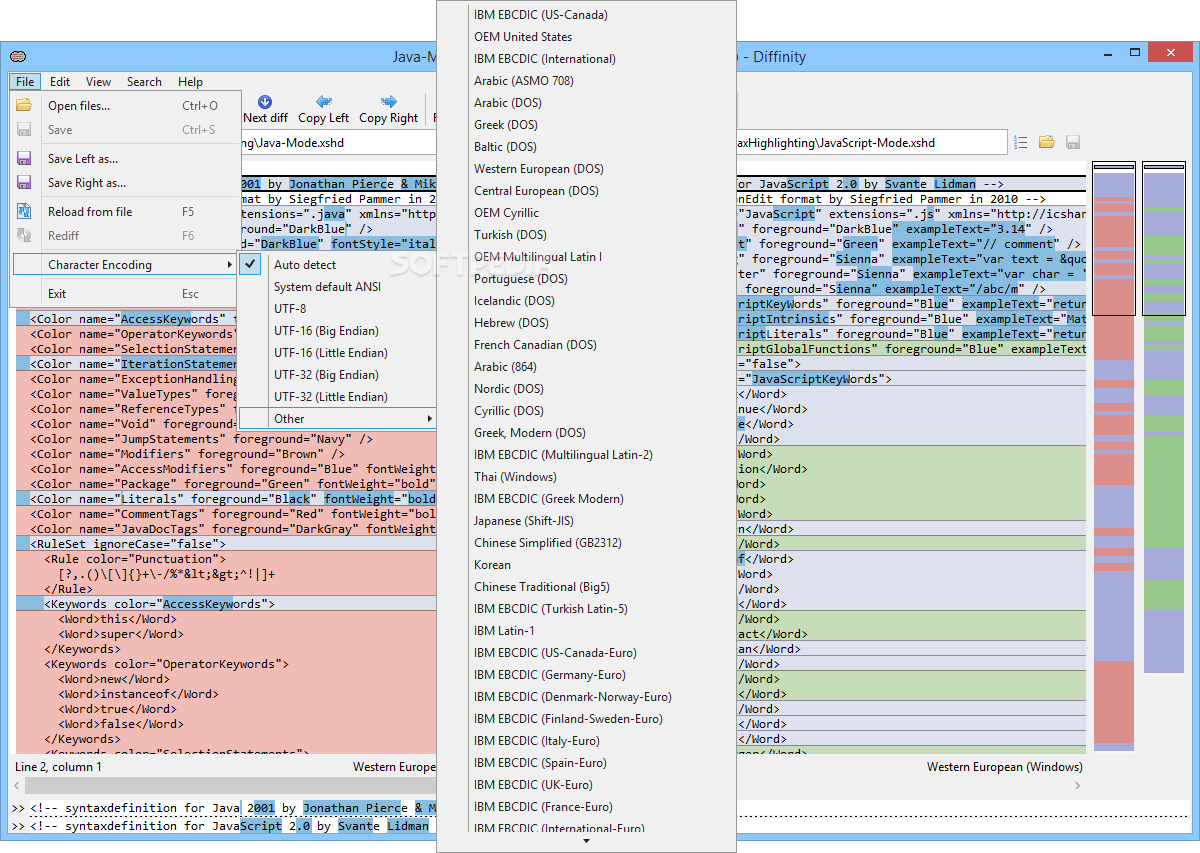Click the save disk icon beside right file path
This screenshot has width=1200, height=853.
click(1073, 142)
